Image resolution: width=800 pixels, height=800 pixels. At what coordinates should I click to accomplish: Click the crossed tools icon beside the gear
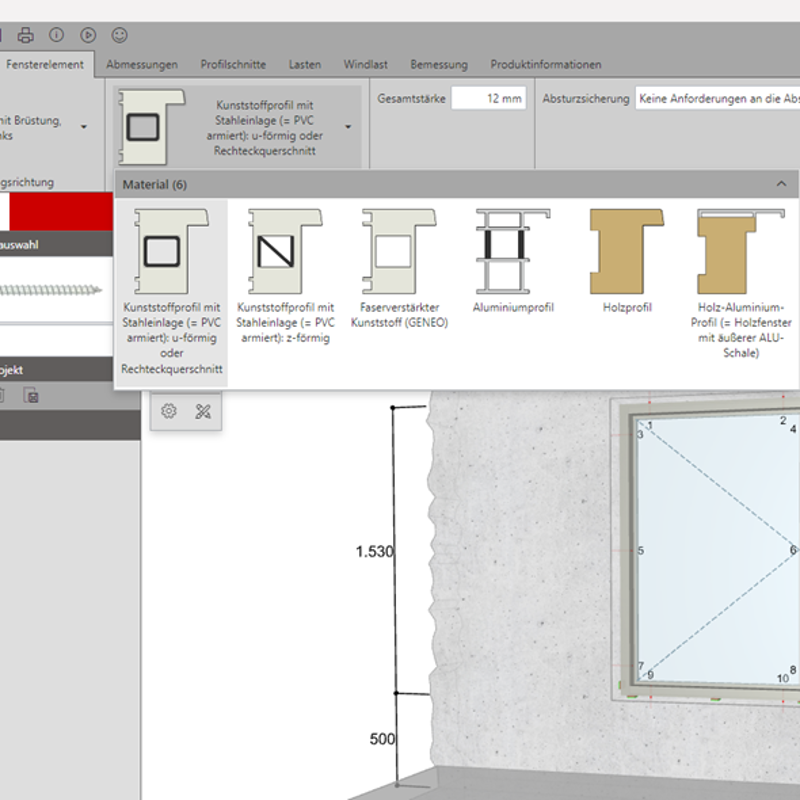[x=203, y=411]
